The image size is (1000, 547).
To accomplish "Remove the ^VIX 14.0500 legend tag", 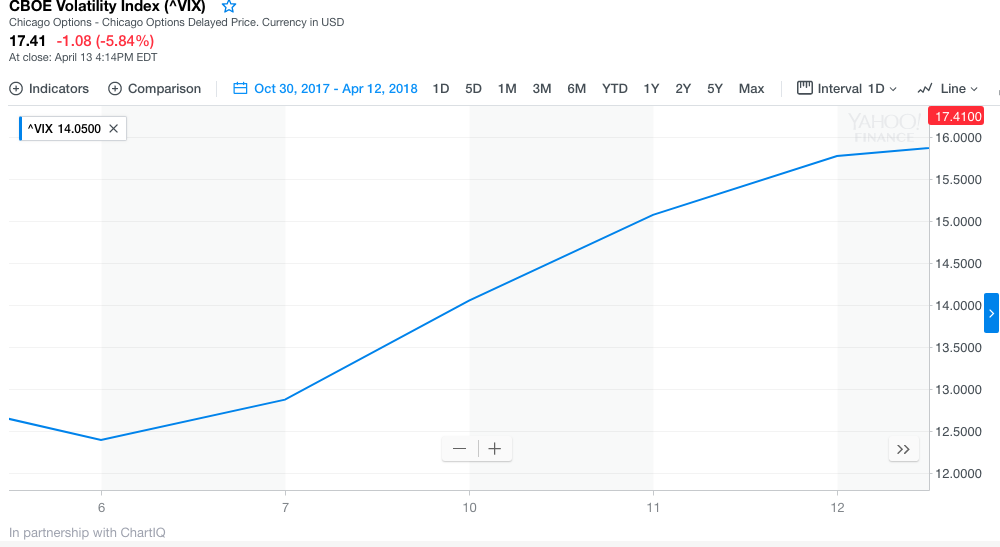I will pos(114,129).
